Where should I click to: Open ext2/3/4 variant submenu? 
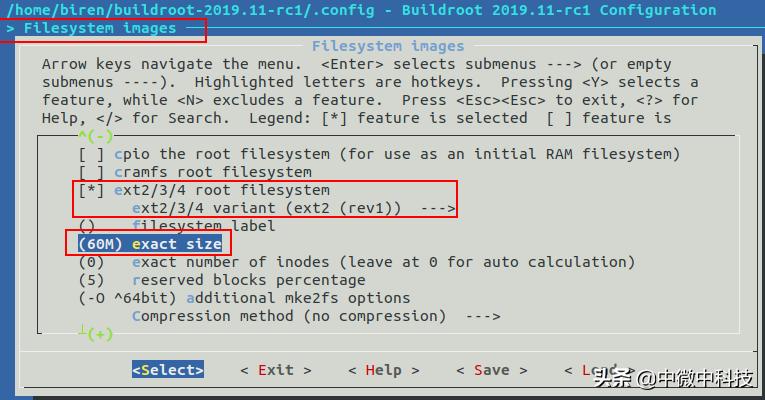point(293,208)
